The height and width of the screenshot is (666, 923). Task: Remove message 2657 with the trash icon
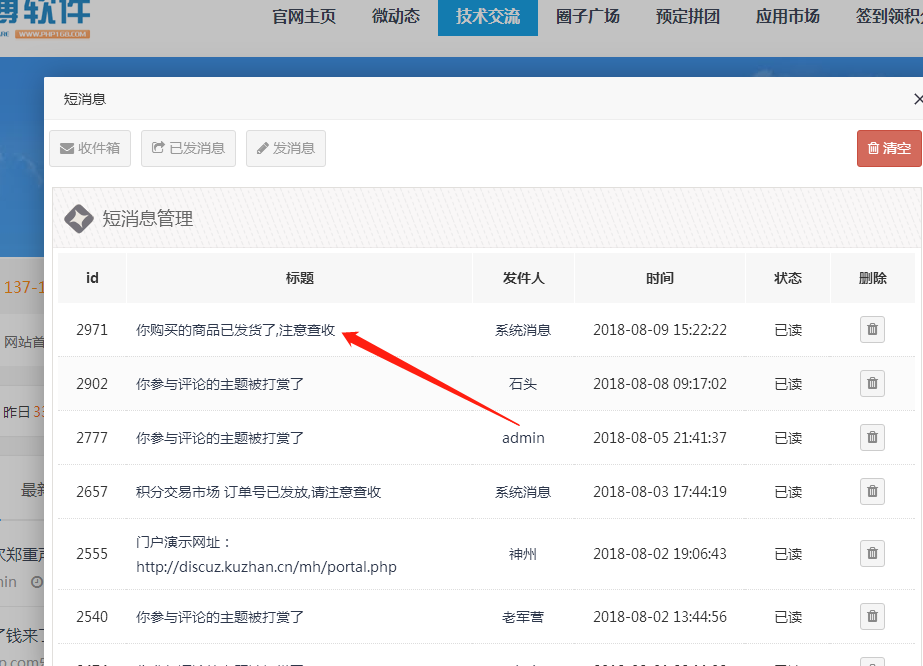click(x=872, y=491)
